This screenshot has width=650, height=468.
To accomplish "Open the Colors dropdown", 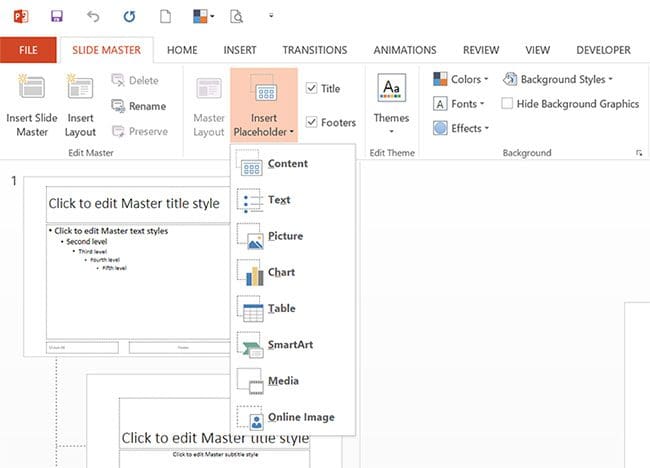I will point(461,79).
